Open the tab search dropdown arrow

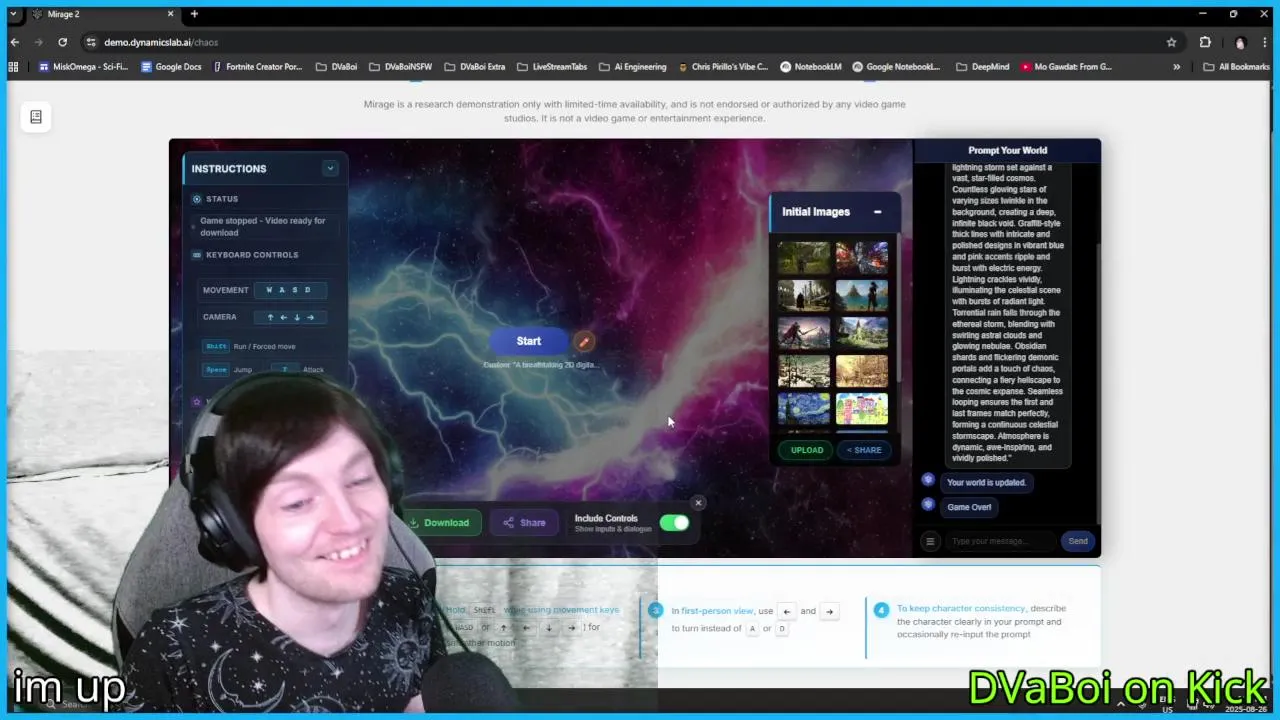12,14
